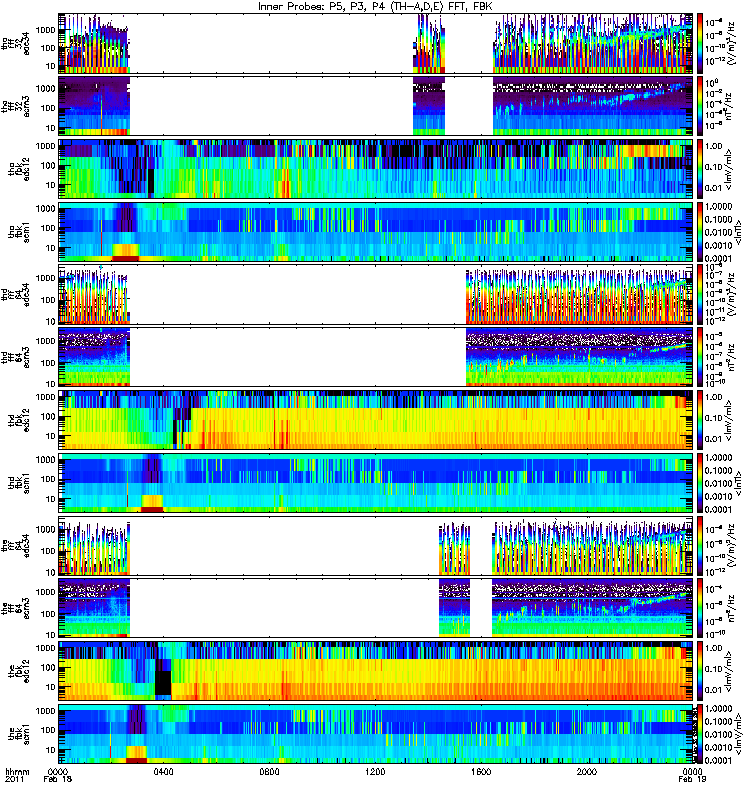Screen dimensions: 750x800
Task: Click the color bar beside the fbk edc12 panel
Action: point(699,671)
